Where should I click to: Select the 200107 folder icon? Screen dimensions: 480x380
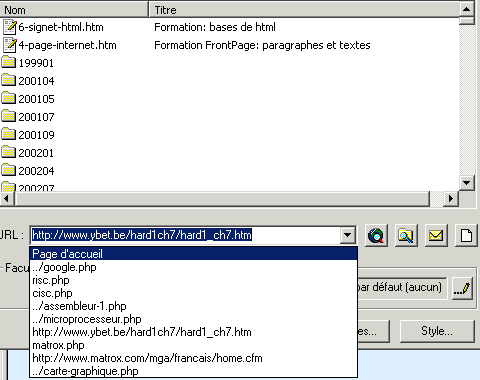click(x=9, y=116)
